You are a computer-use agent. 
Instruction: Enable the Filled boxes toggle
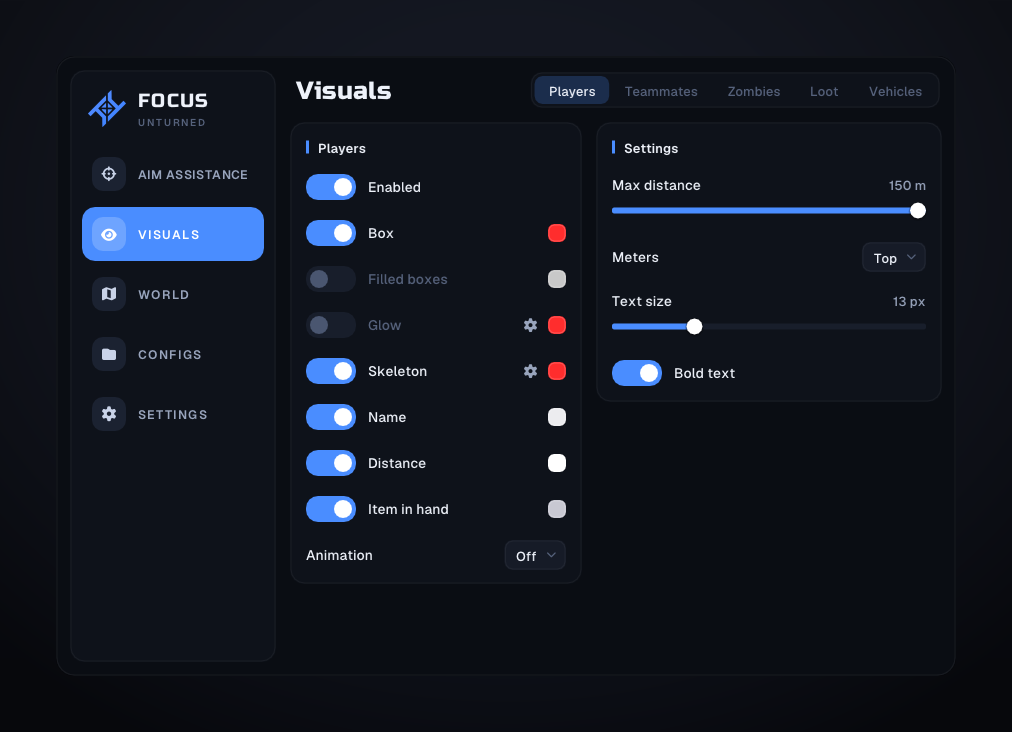pos(330,279)
